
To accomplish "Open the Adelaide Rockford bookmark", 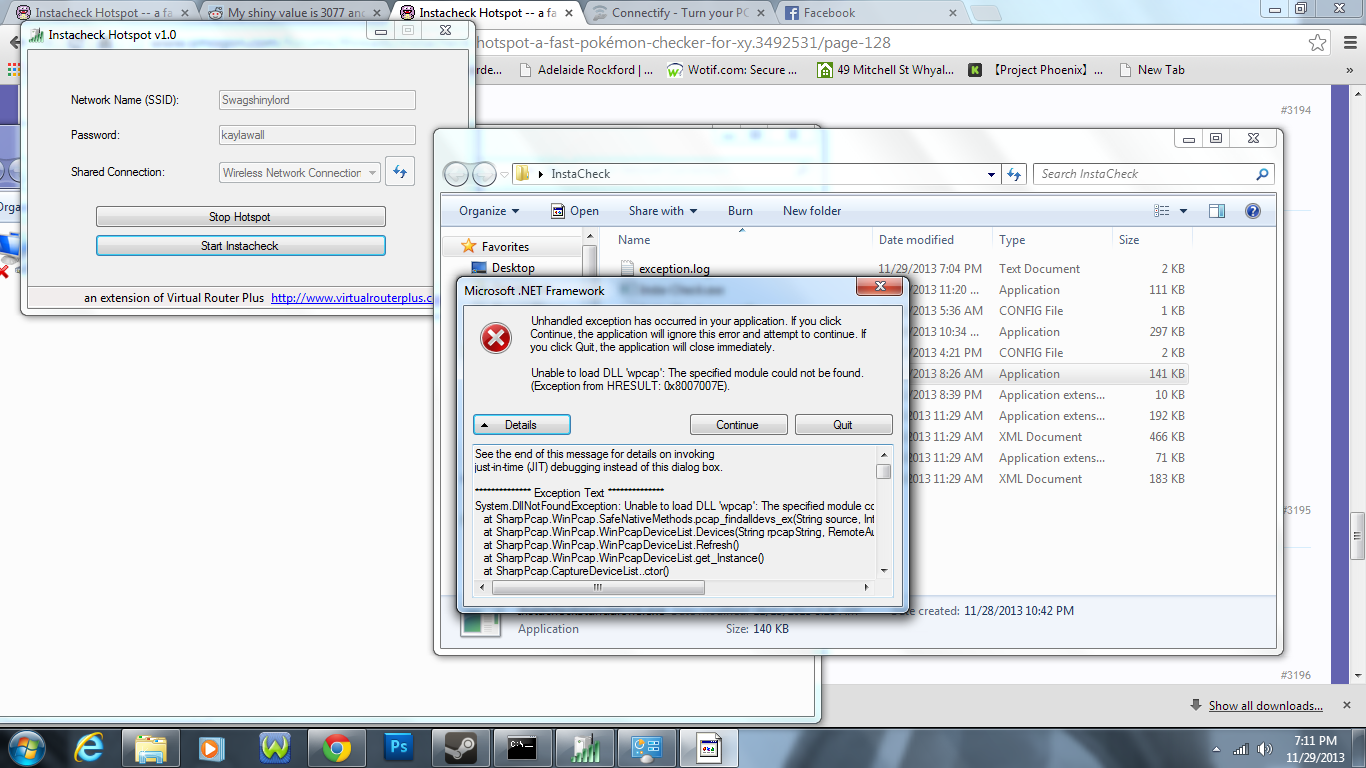I will point(586,70).
